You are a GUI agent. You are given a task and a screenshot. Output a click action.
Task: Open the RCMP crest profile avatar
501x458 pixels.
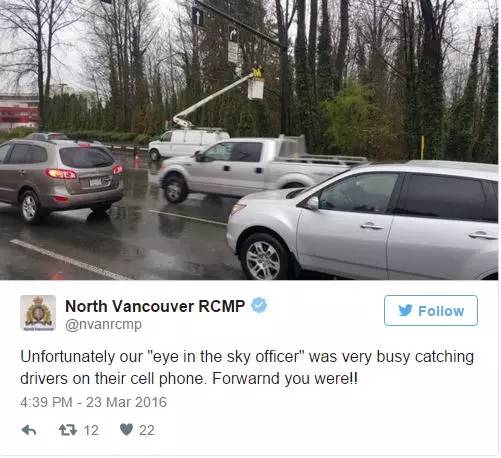(x=38, y=313)
